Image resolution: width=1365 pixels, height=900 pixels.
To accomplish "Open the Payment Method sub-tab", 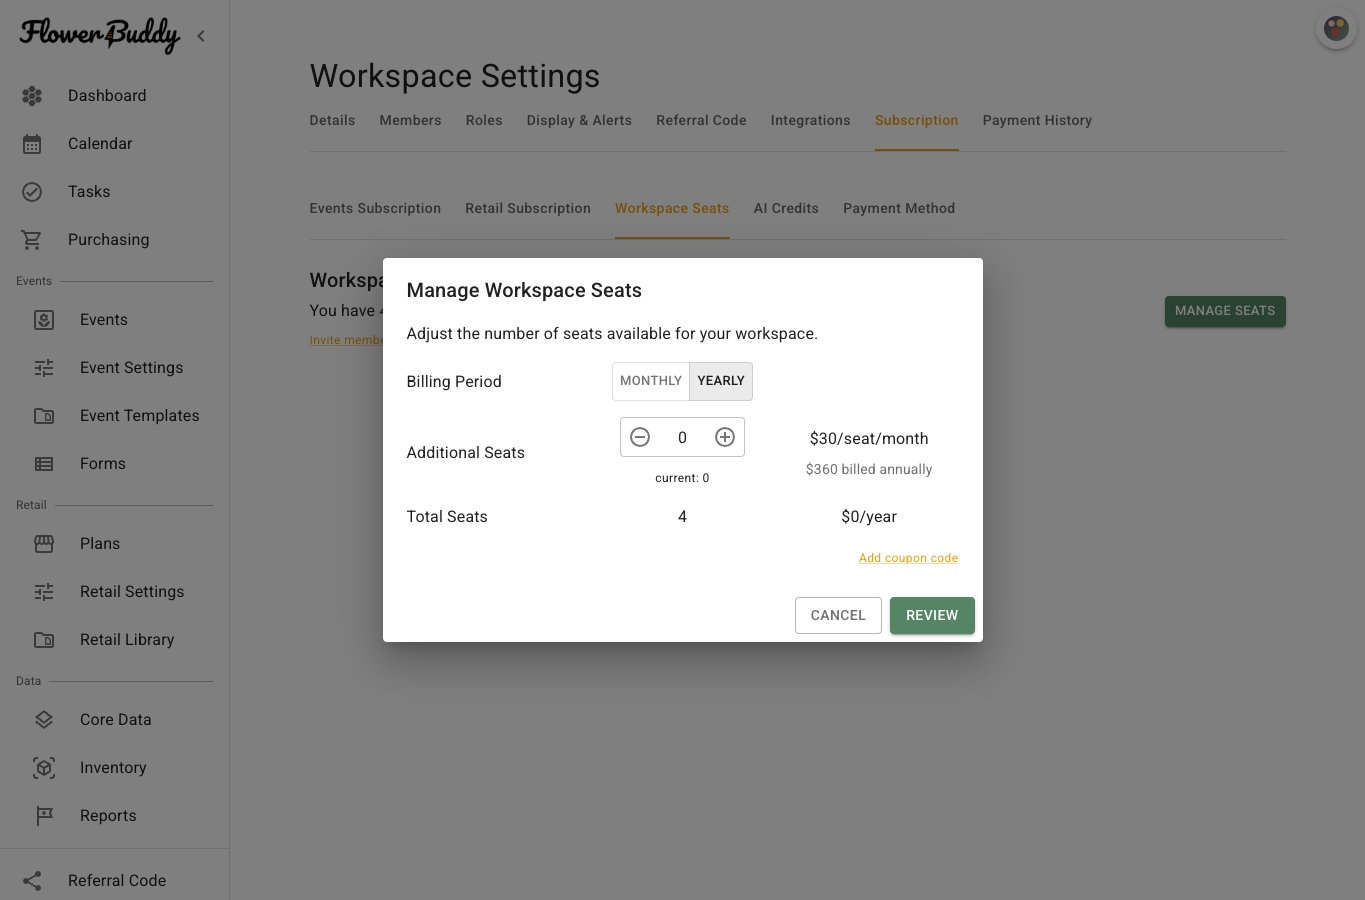I will [899, 209].
